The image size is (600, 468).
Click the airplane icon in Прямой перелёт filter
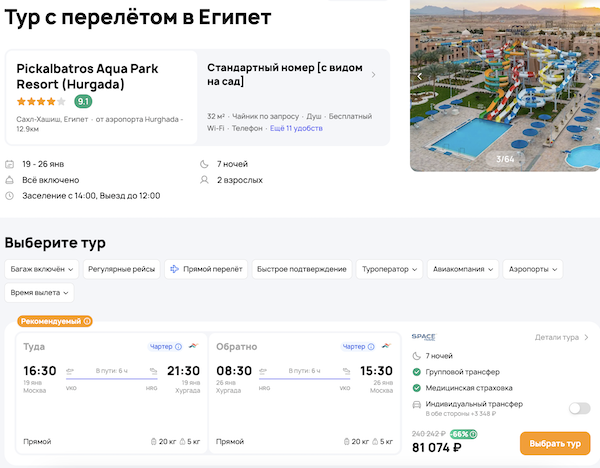[x=175, y=269]
